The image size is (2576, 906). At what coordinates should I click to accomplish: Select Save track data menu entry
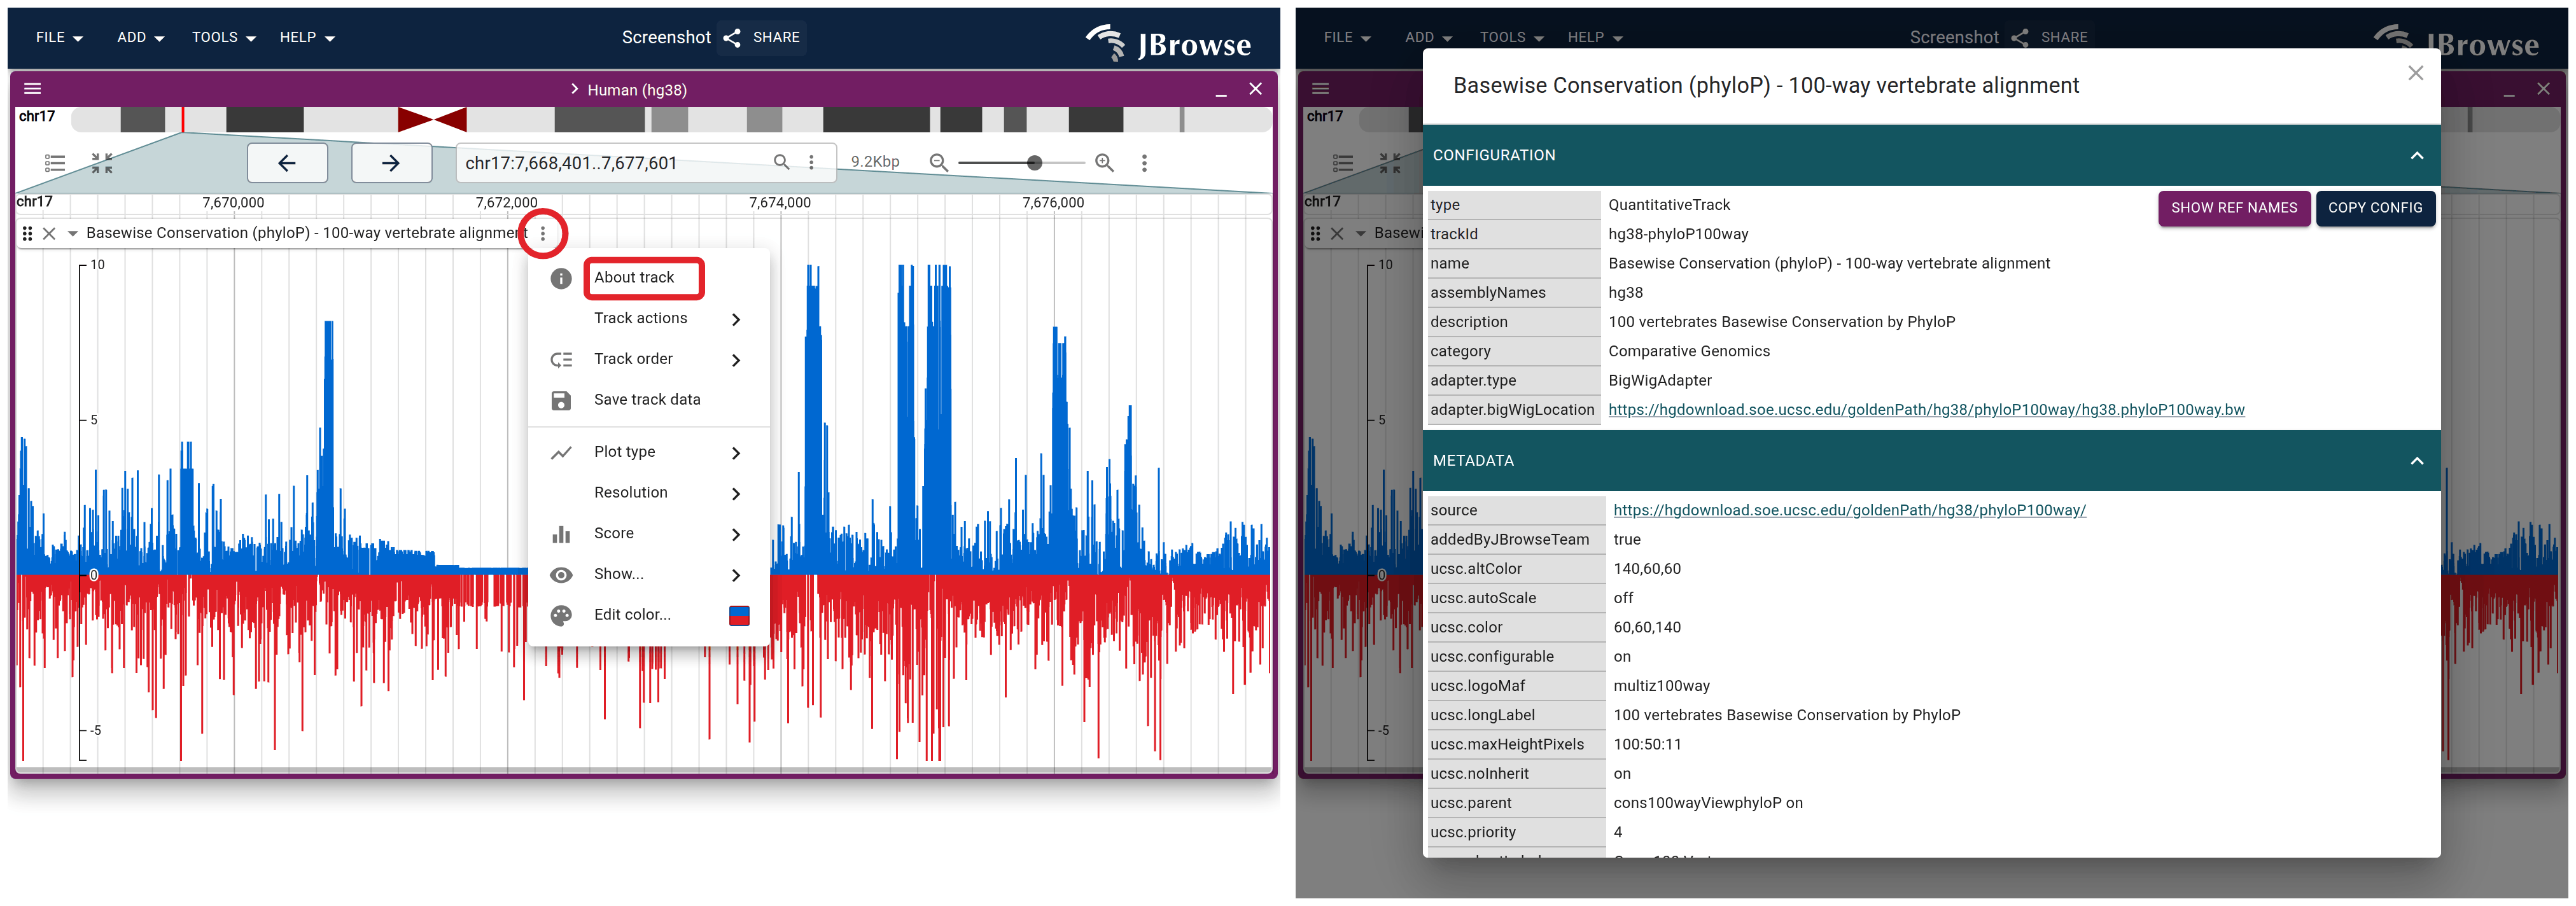(x=648, y=400)
